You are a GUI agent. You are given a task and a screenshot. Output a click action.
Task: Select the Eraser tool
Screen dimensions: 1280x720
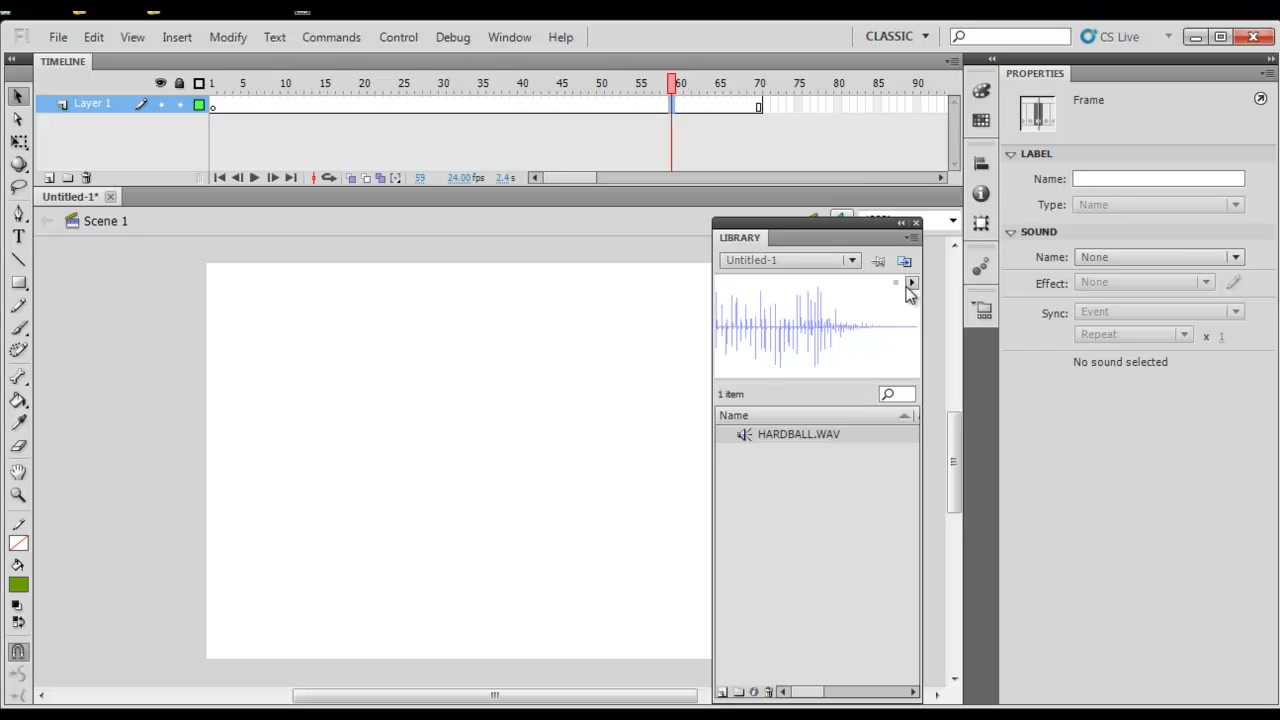pos(18,446)
